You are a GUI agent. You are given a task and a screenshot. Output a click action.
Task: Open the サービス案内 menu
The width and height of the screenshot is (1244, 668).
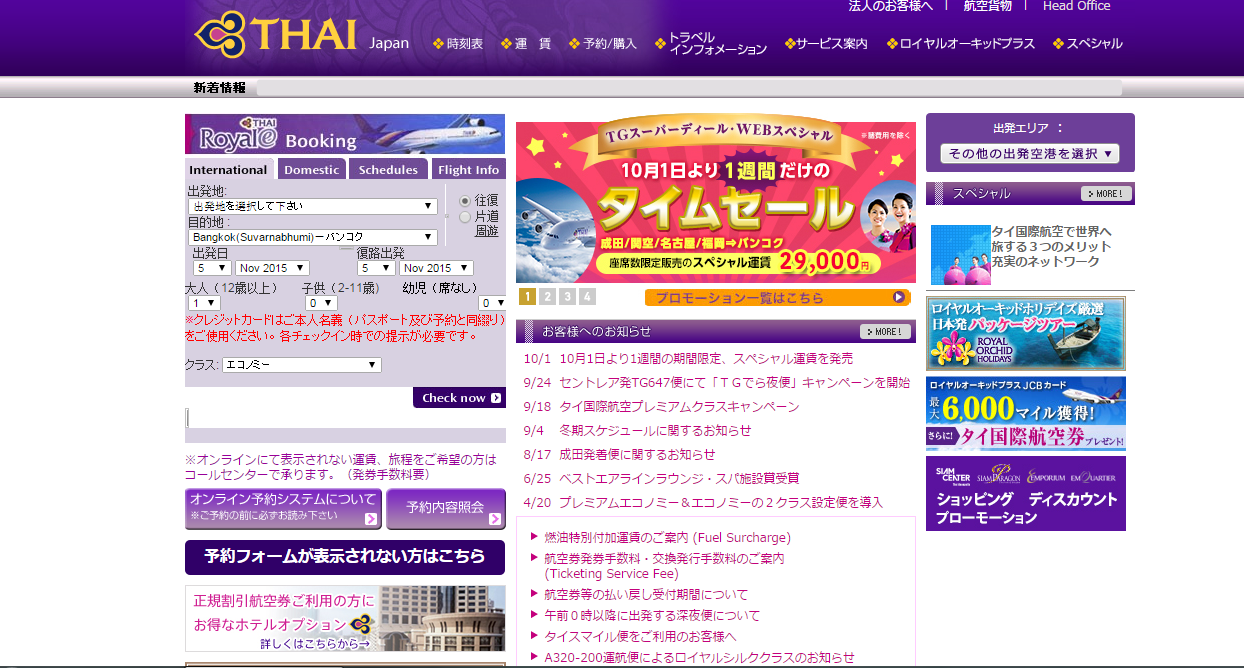tap(827, 44)
